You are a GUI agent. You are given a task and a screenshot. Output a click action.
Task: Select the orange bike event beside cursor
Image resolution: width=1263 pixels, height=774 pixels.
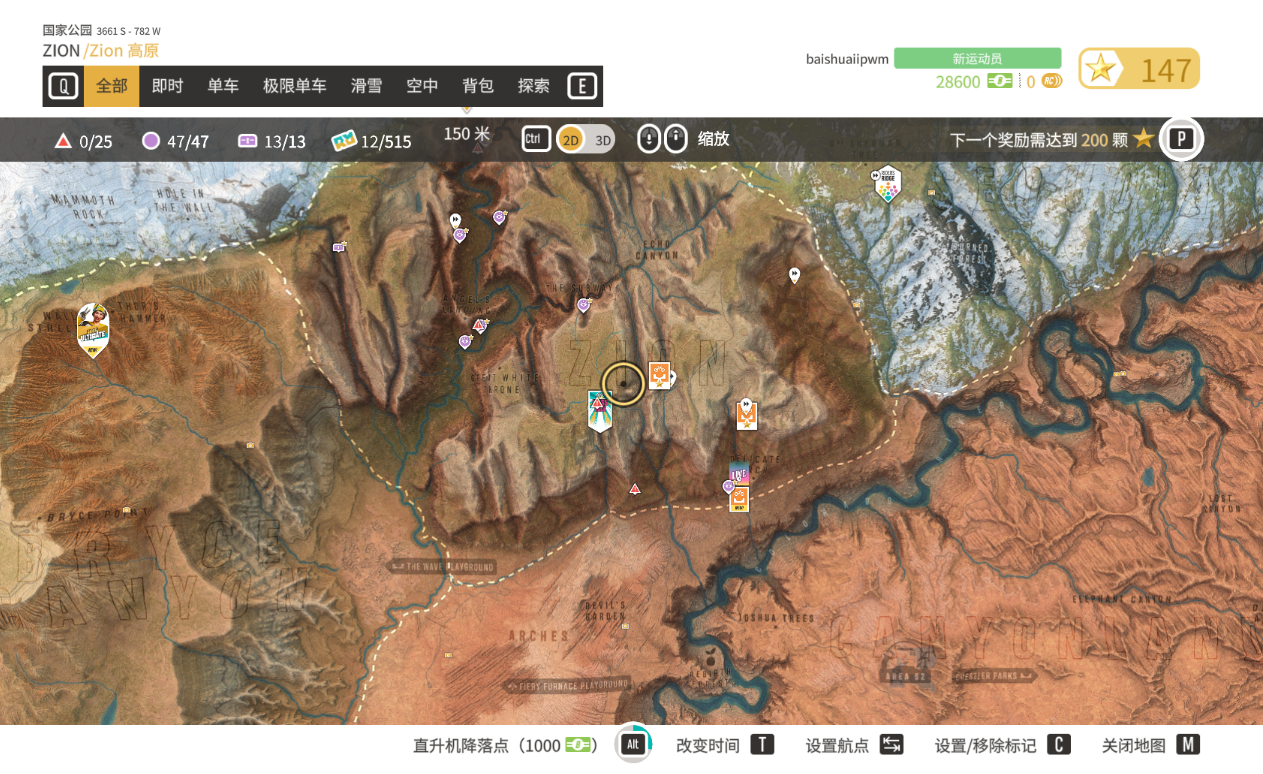click(x=660, y=376)
